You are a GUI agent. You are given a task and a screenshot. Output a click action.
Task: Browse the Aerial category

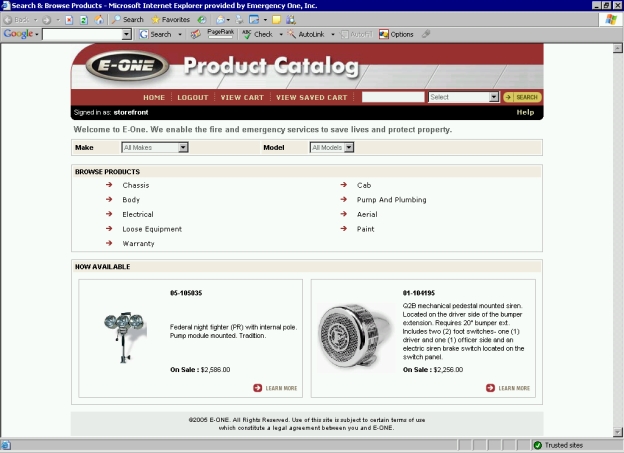(x=367, y=214)
